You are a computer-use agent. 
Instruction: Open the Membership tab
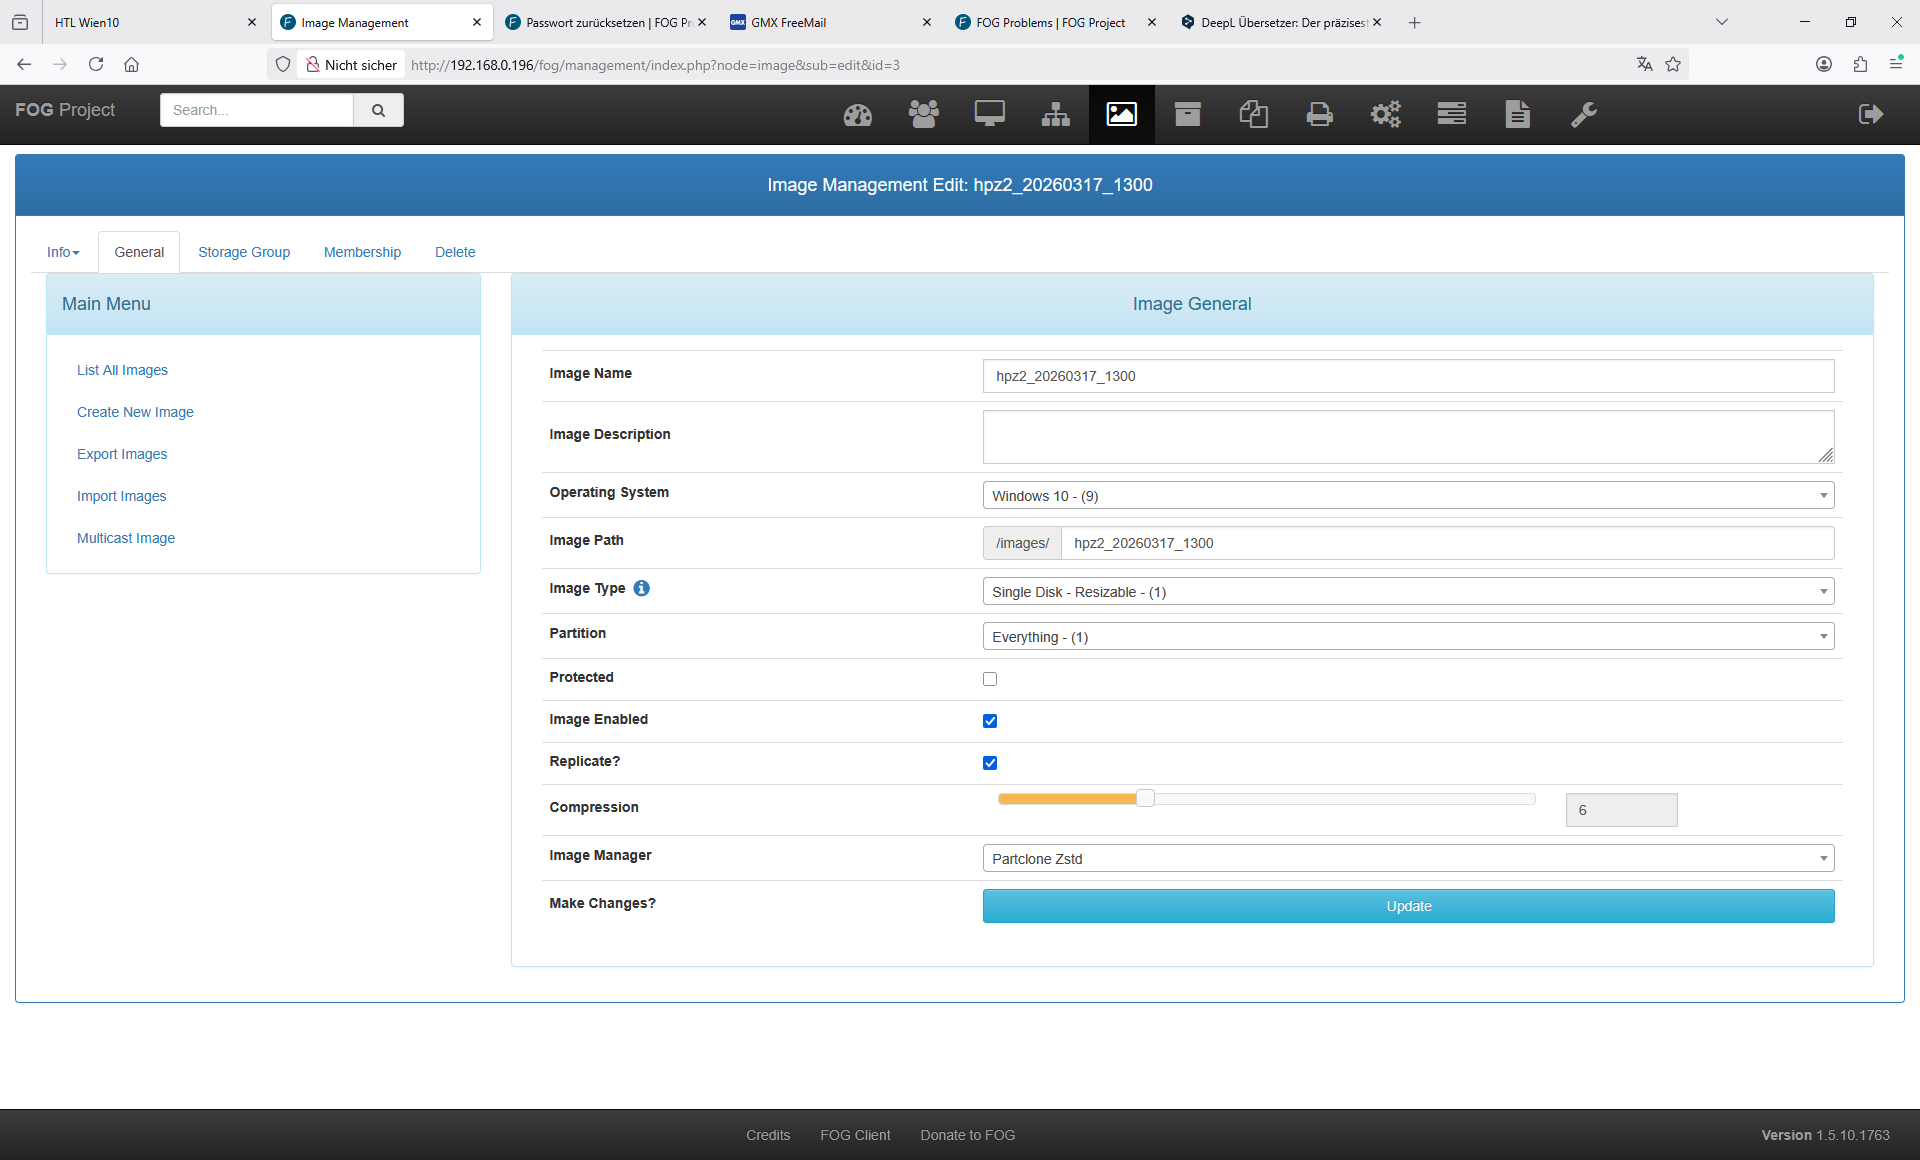tap(362, 252)
